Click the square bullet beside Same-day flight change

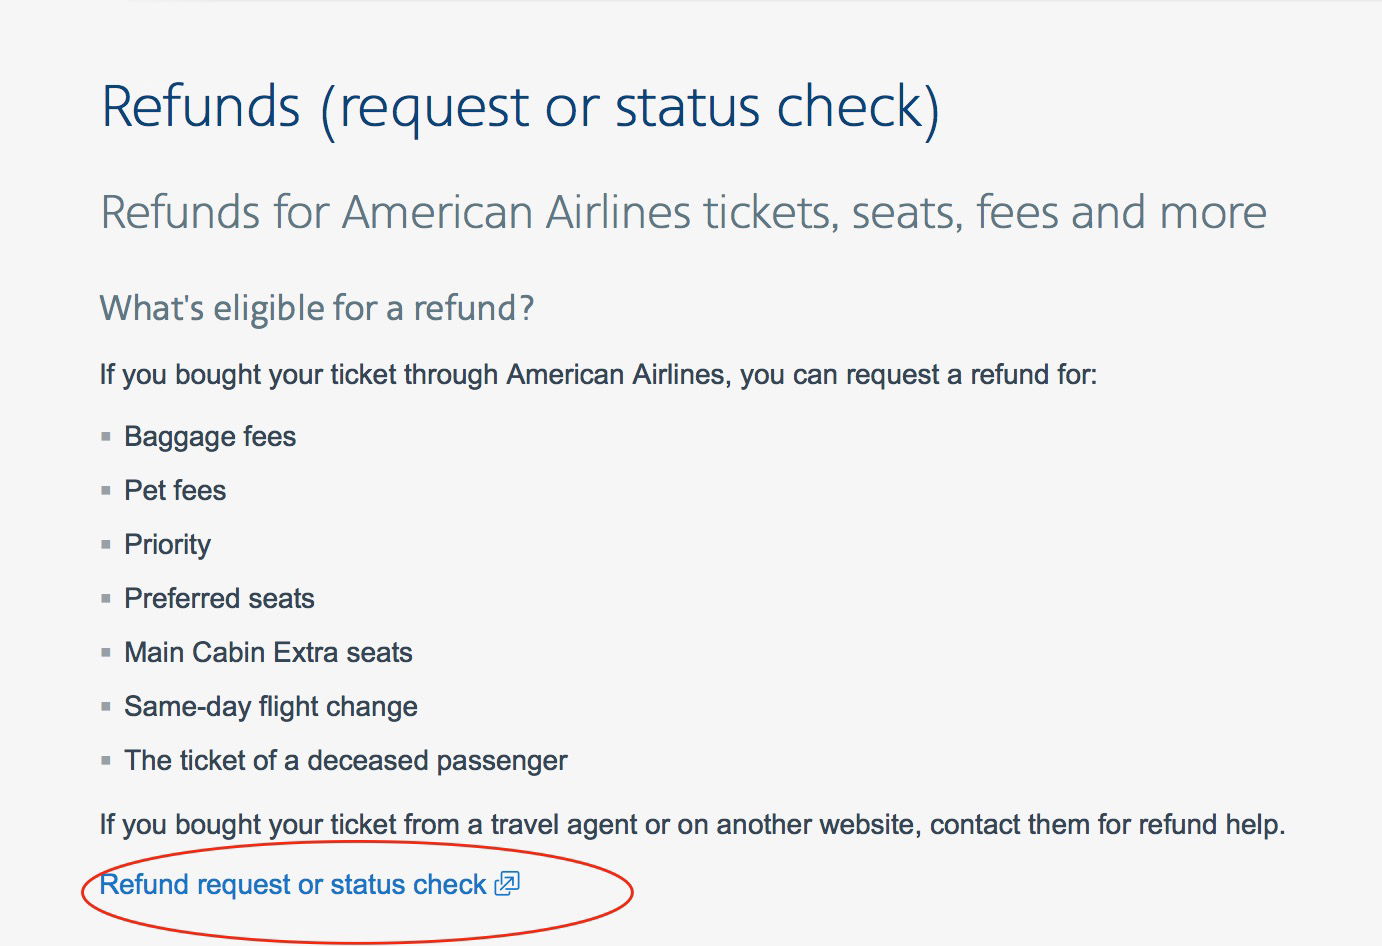point(105,707)
